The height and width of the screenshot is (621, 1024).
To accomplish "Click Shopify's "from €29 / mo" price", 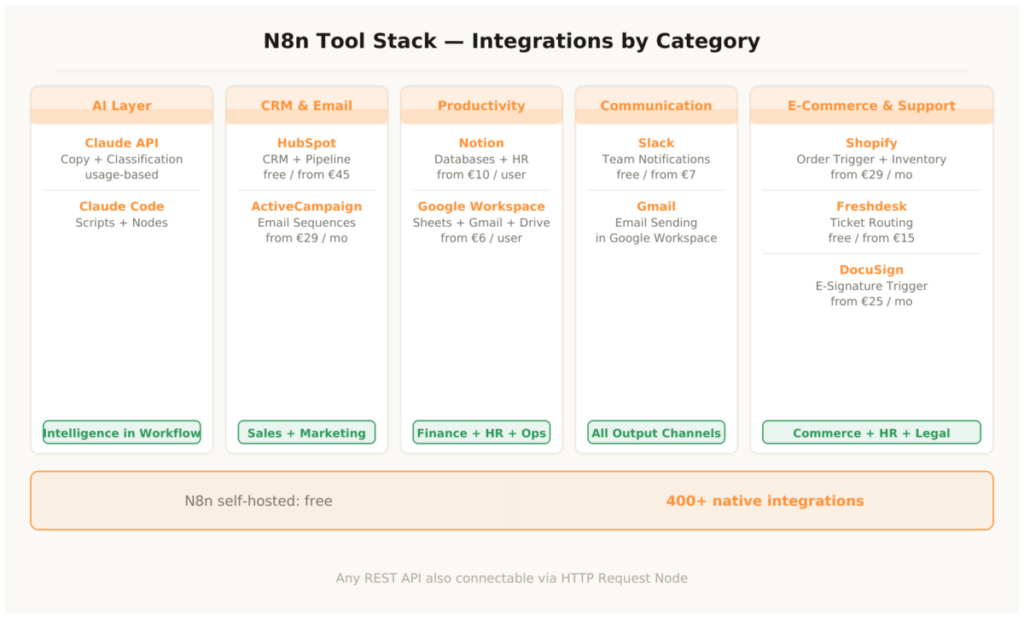I will (871, 175).
